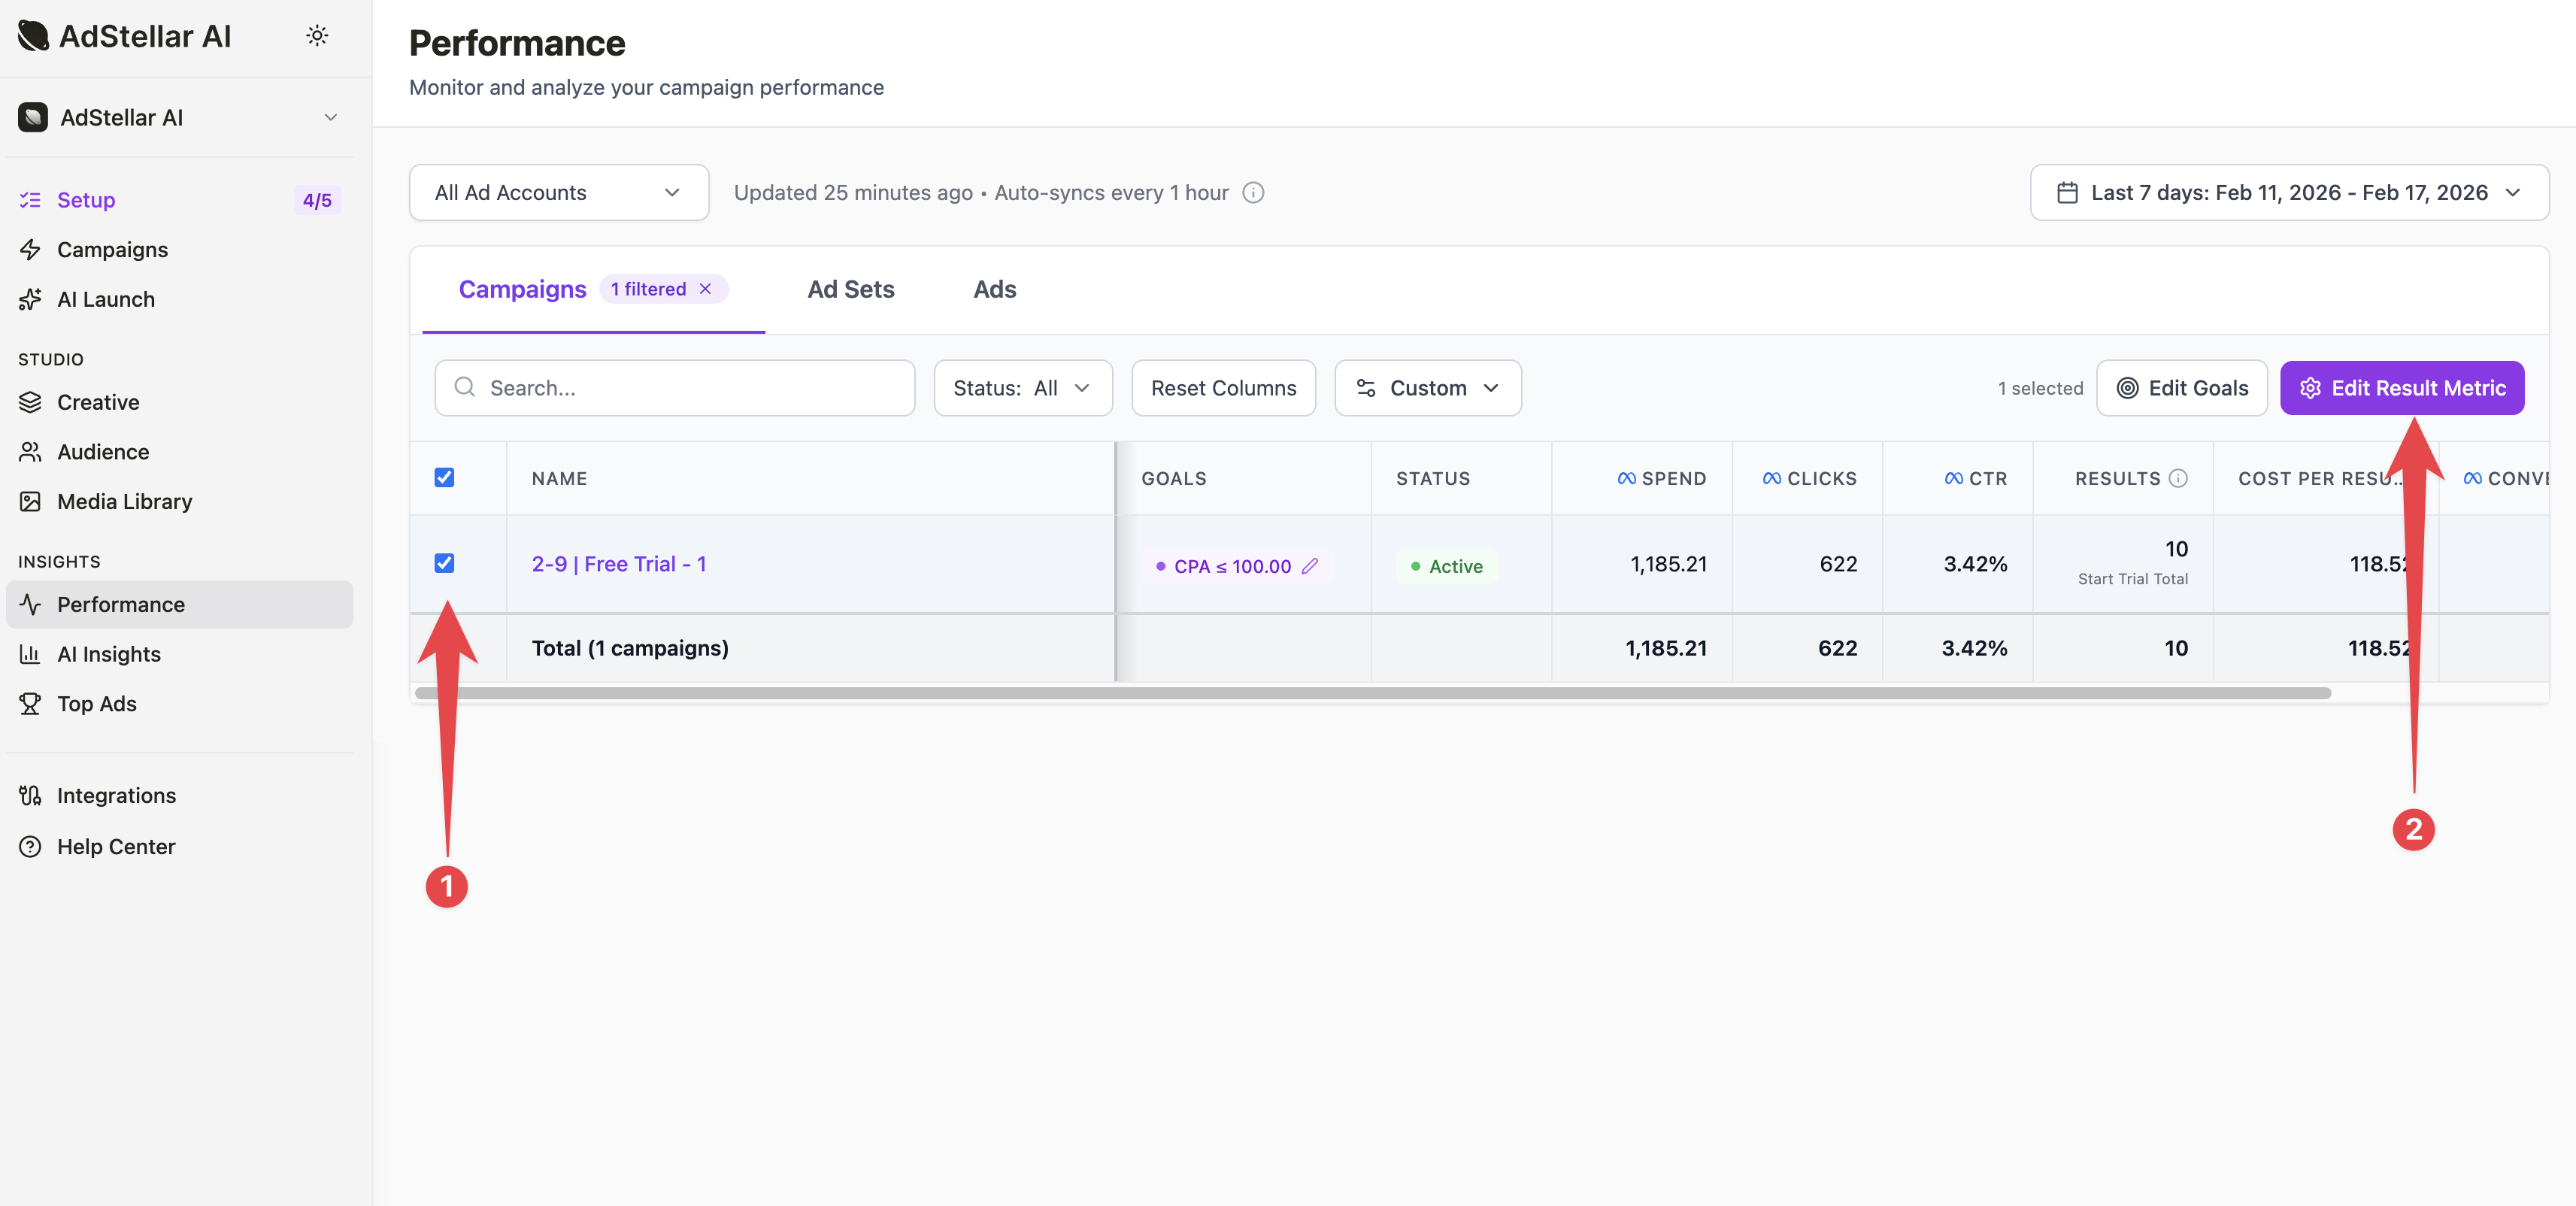This screenshot has width=2576, height=1206.
Task: Open the Media Library sidebar icon
Action: coord(30,501)
